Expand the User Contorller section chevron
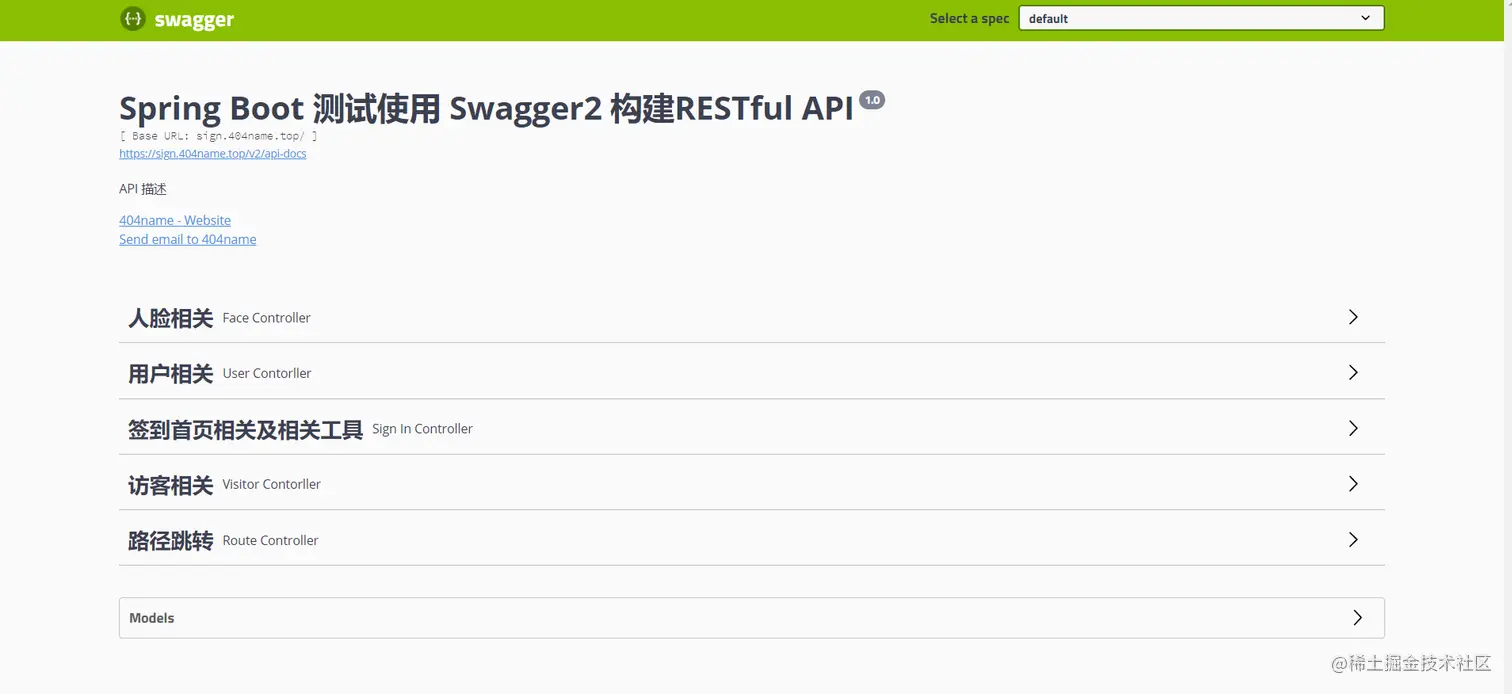Viewport: 1512px width, 694px height. point(1353,372)
